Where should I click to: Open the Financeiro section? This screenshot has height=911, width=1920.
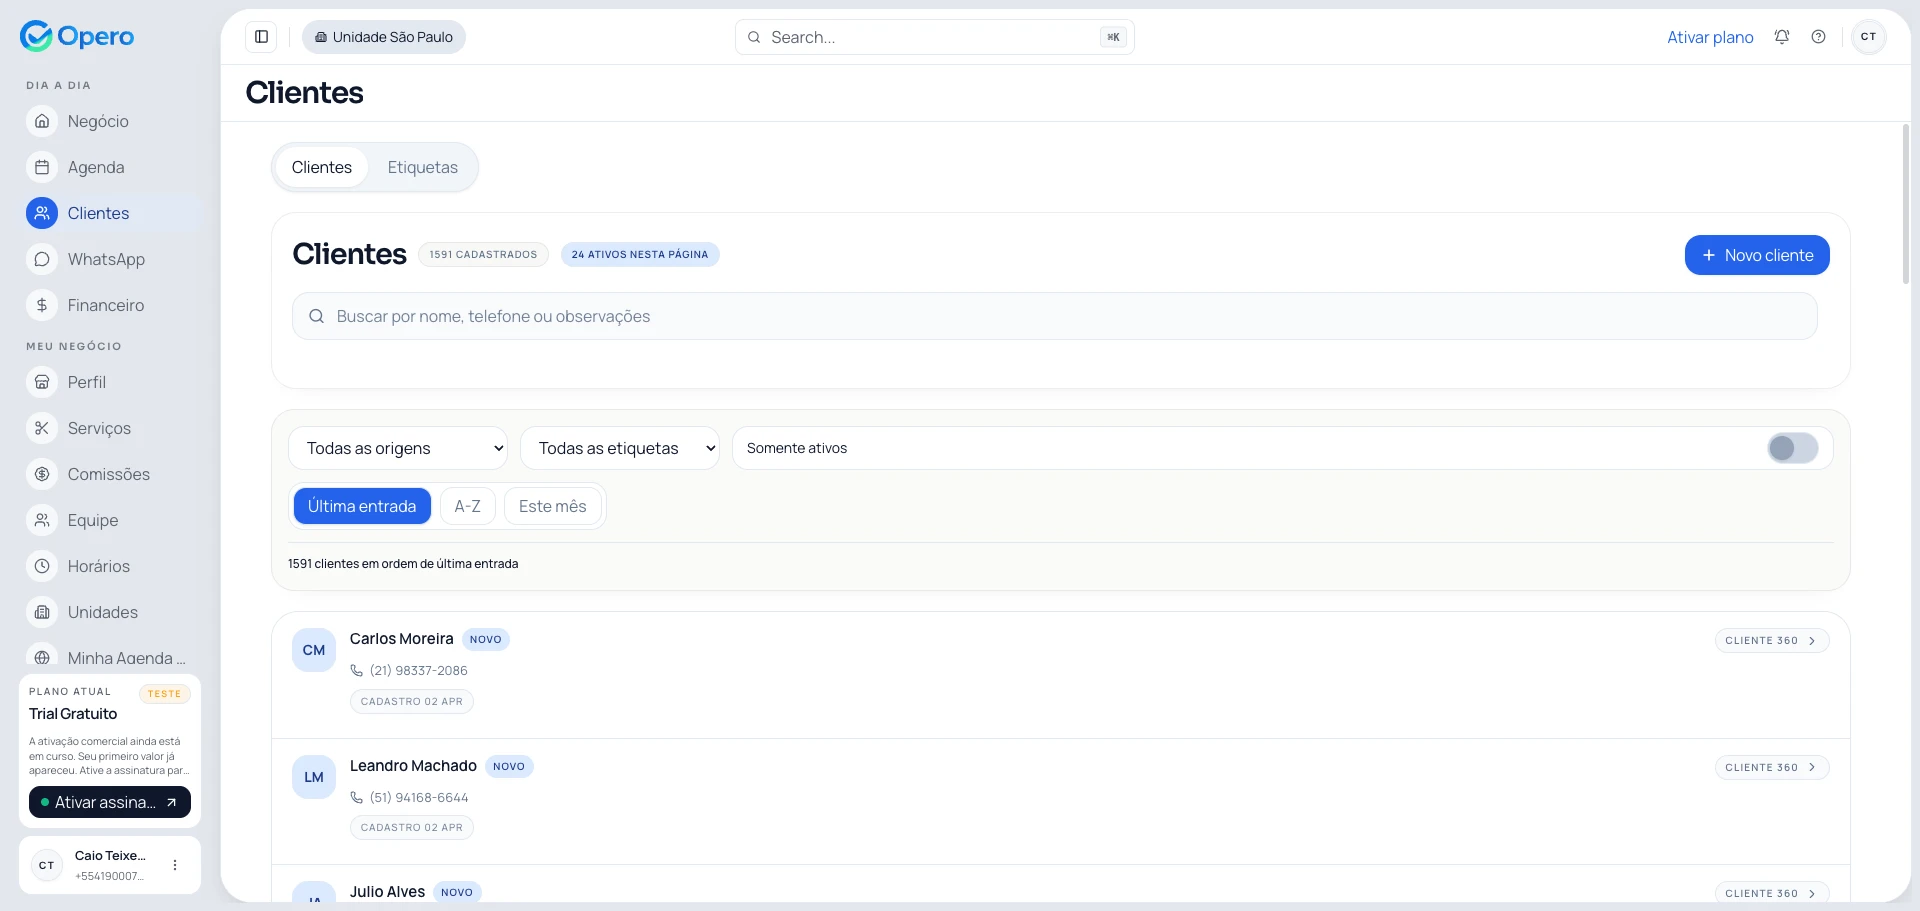(x=106, y=305)
